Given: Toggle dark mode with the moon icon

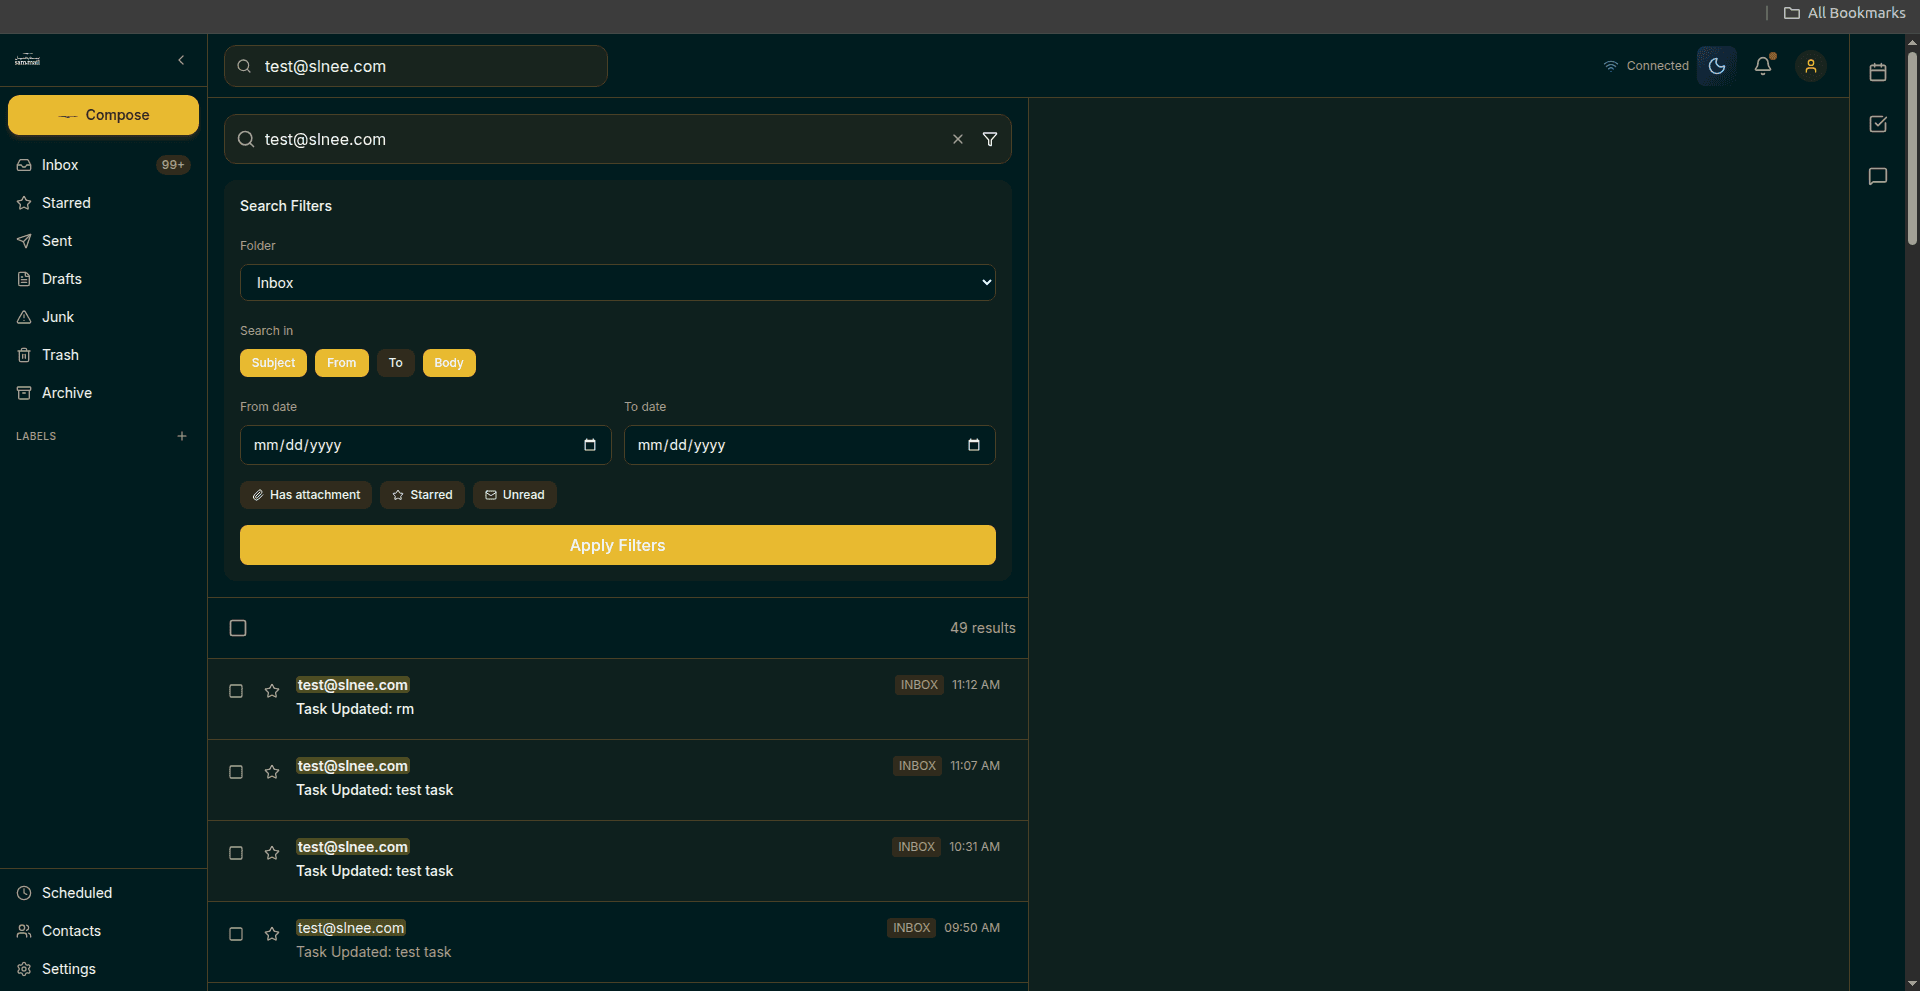Looking at the screenshot, I should tap(1716, 66).
